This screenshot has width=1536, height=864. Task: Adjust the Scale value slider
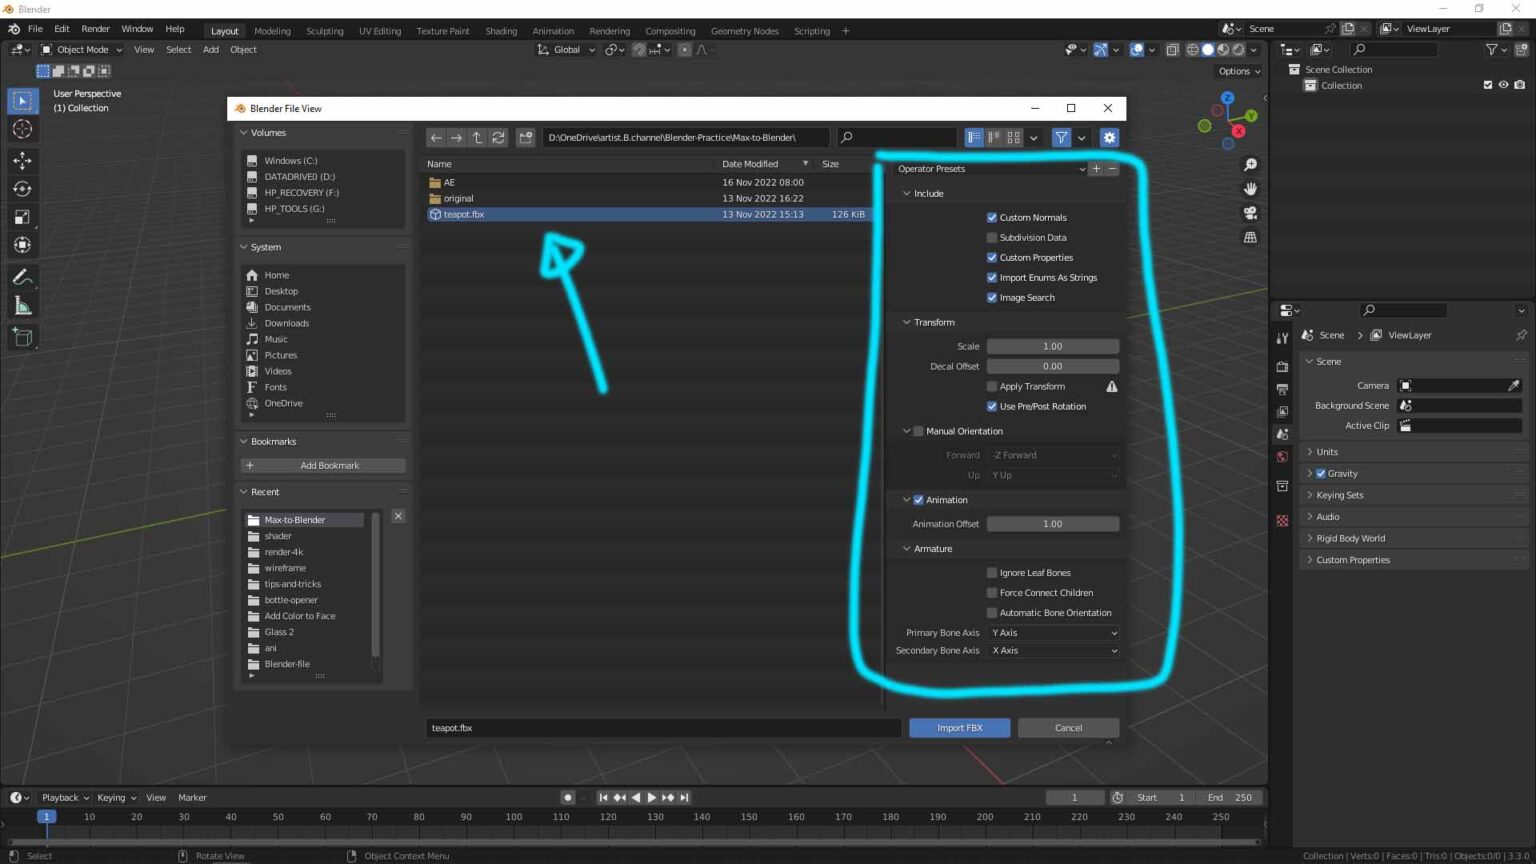coord(1053,346)
